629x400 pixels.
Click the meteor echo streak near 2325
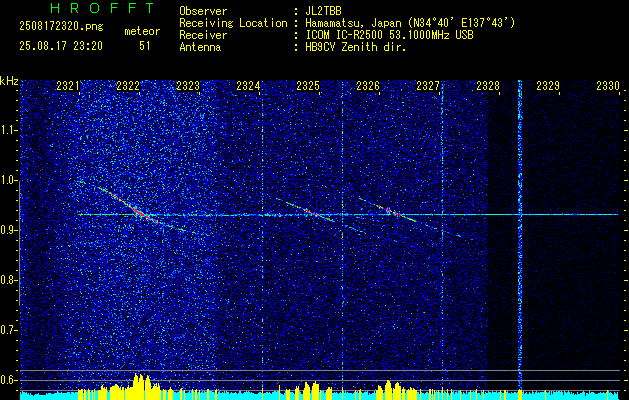coord(309,211)
